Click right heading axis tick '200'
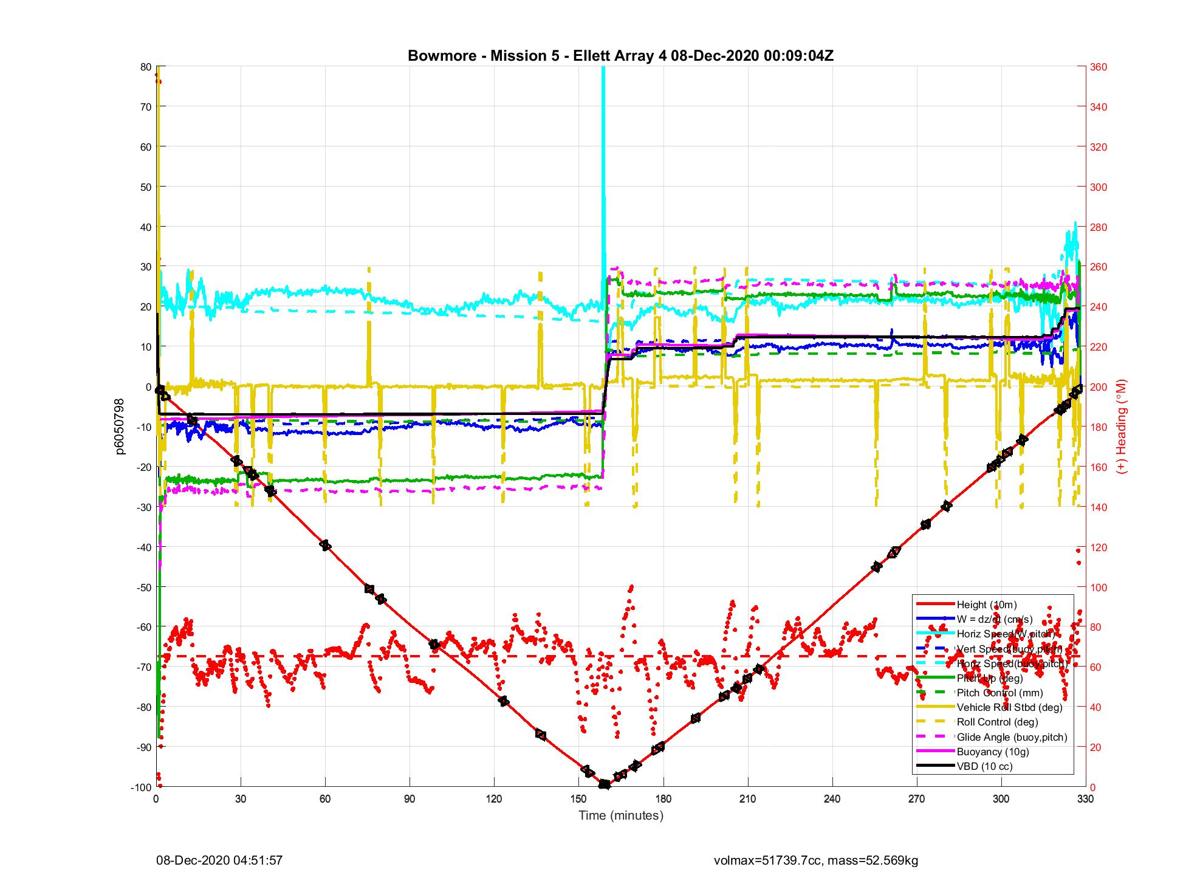The width and height of the screenshot is (1200, 885). (1098, 387)
